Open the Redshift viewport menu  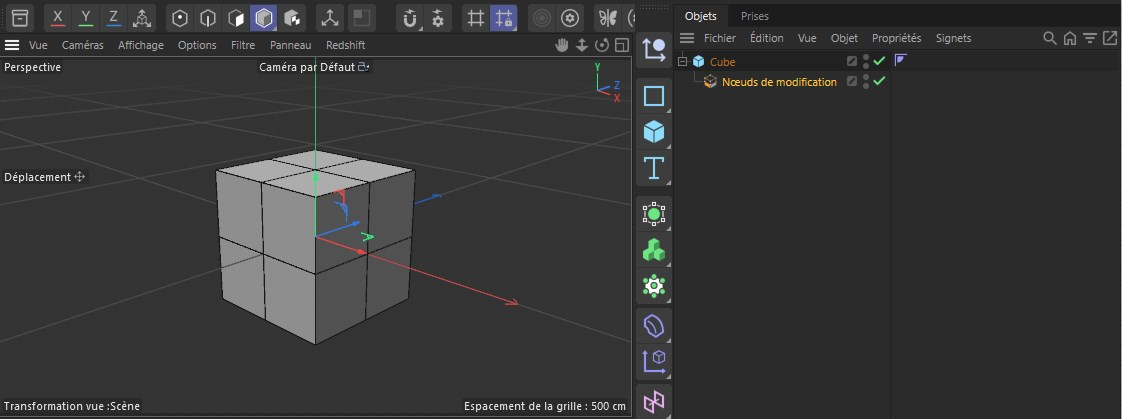(345, 45)
